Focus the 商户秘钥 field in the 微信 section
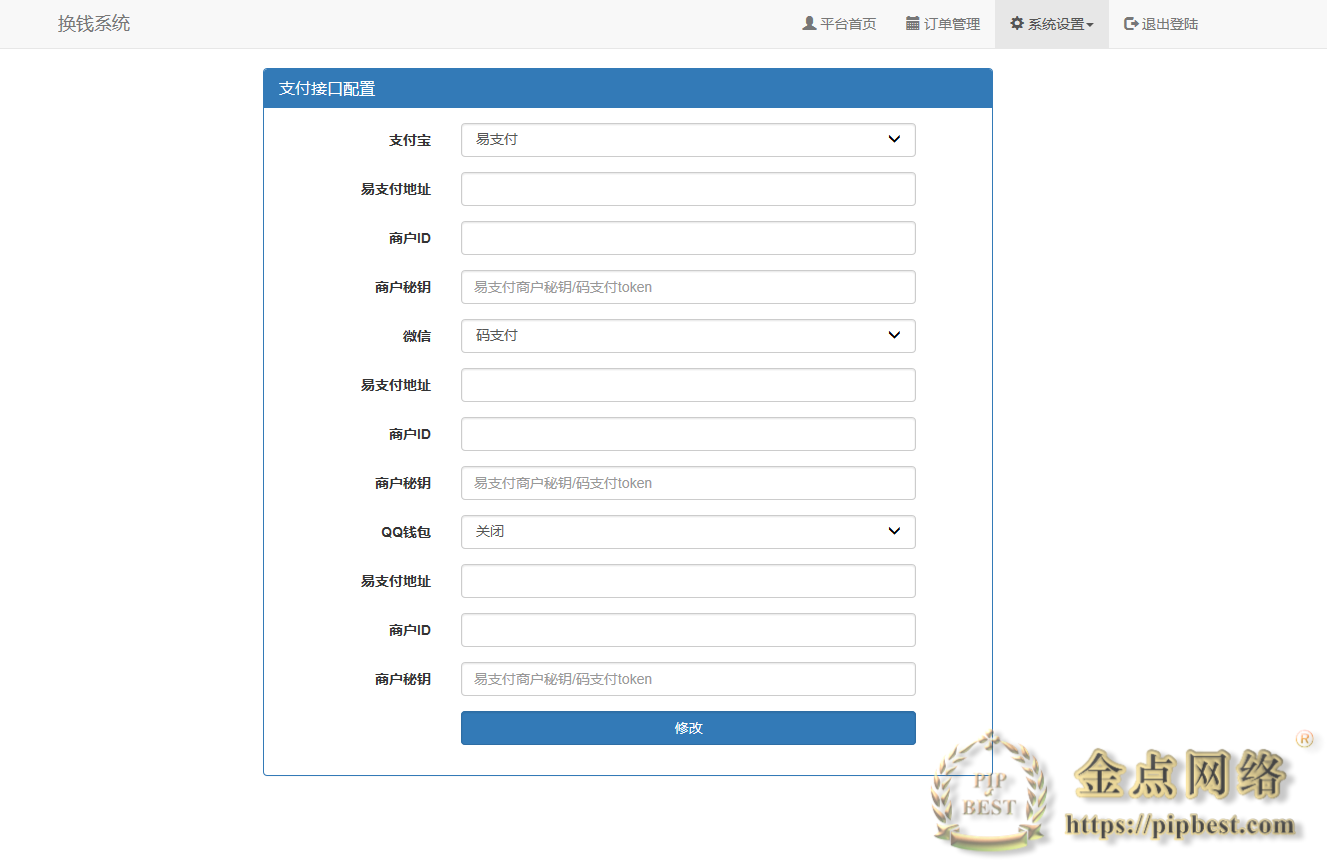 click(688, 483)
